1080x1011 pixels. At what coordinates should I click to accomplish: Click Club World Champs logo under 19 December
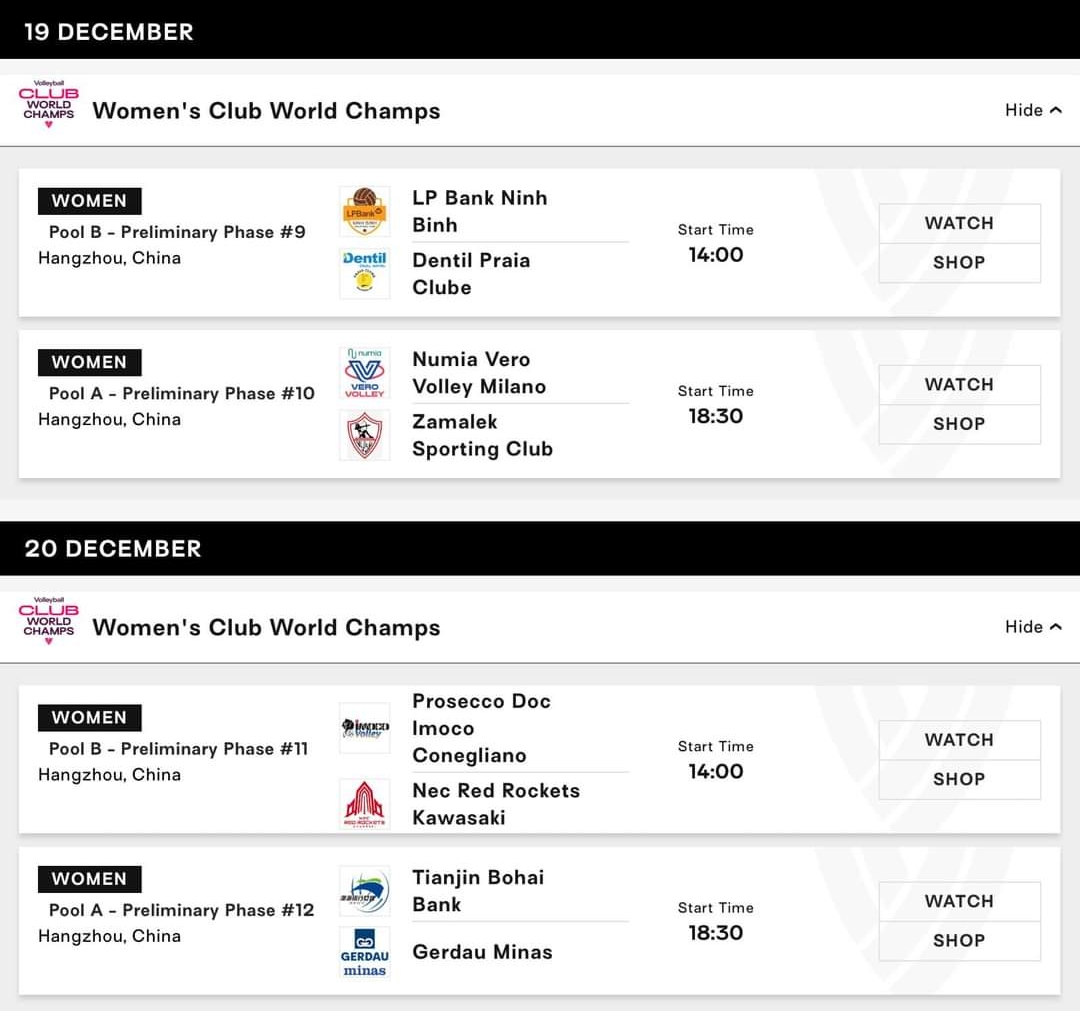pos(48,104)
